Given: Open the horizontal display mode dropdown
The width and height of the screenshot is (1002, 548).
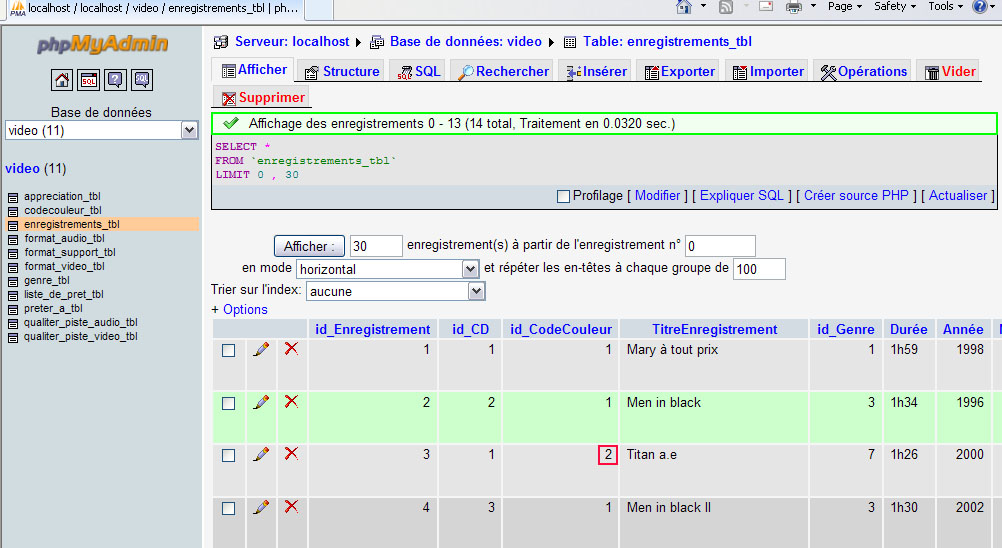Looking at the screenshot, I should (x=387, y=269).
